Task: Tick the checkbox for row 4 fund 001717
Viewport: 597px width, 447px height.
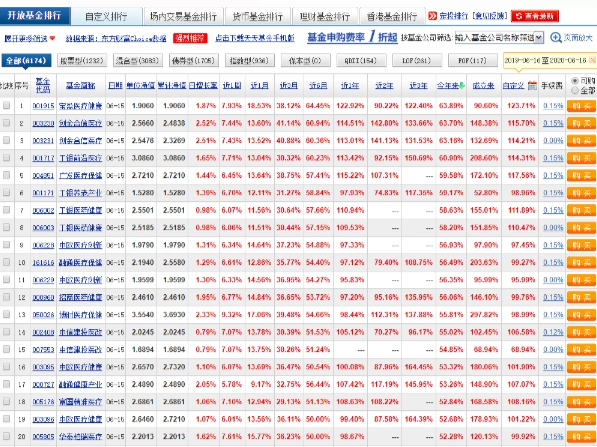Action: pyautogui.click(x=6, y=157)
